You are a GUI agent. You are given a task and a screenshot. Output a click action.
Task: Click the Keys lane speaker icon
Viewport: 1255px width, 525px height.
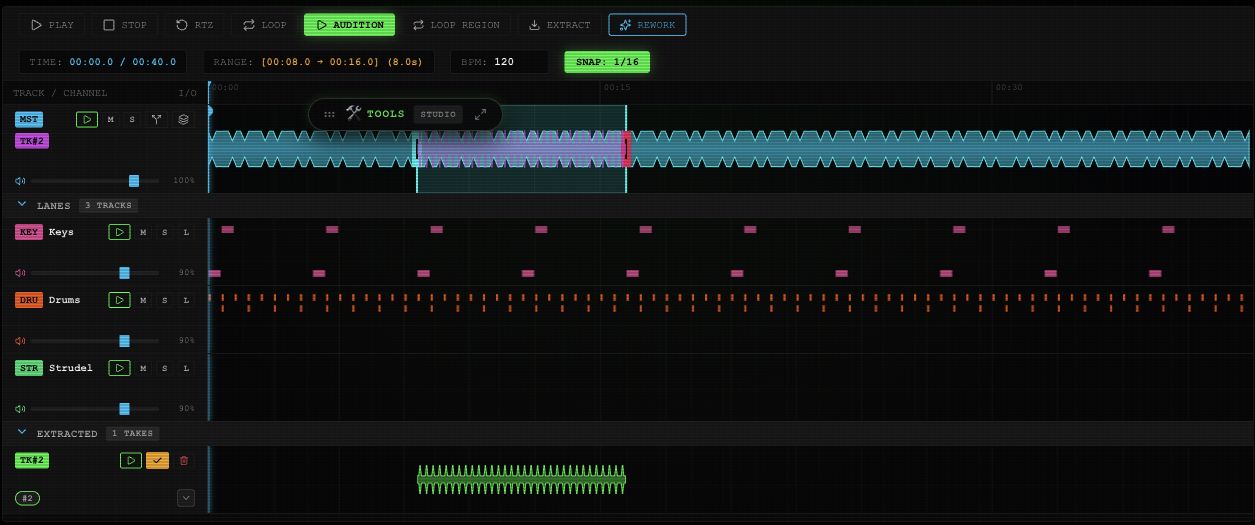(x=20, y=272)
